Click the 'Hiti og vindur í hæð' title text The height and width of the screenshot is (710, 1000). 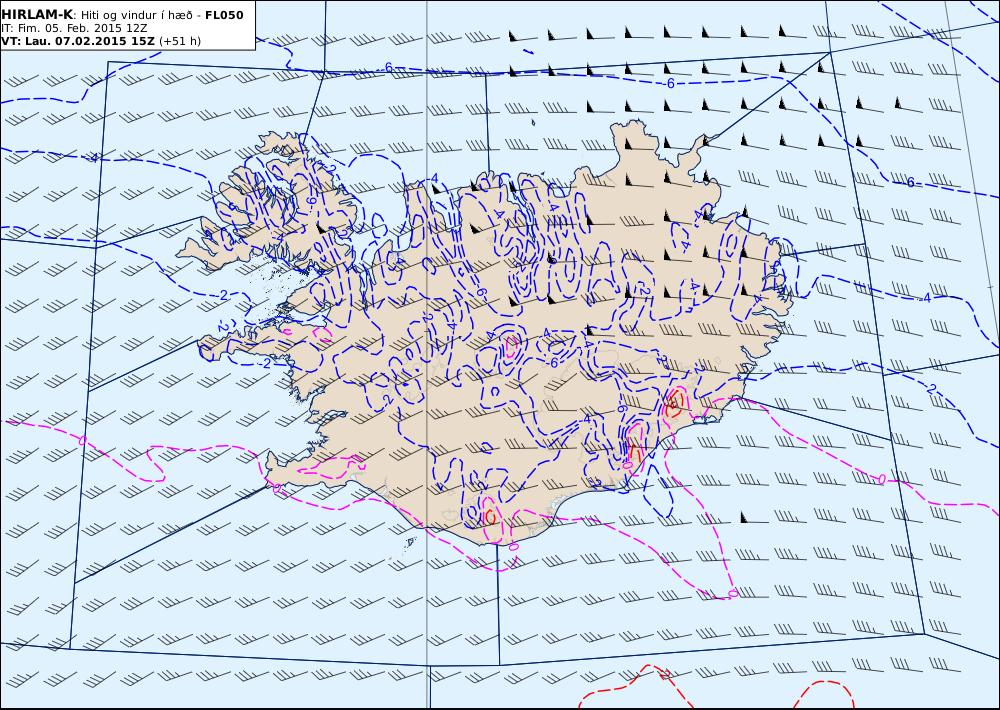pyautogui.click(x=136, y=15)
